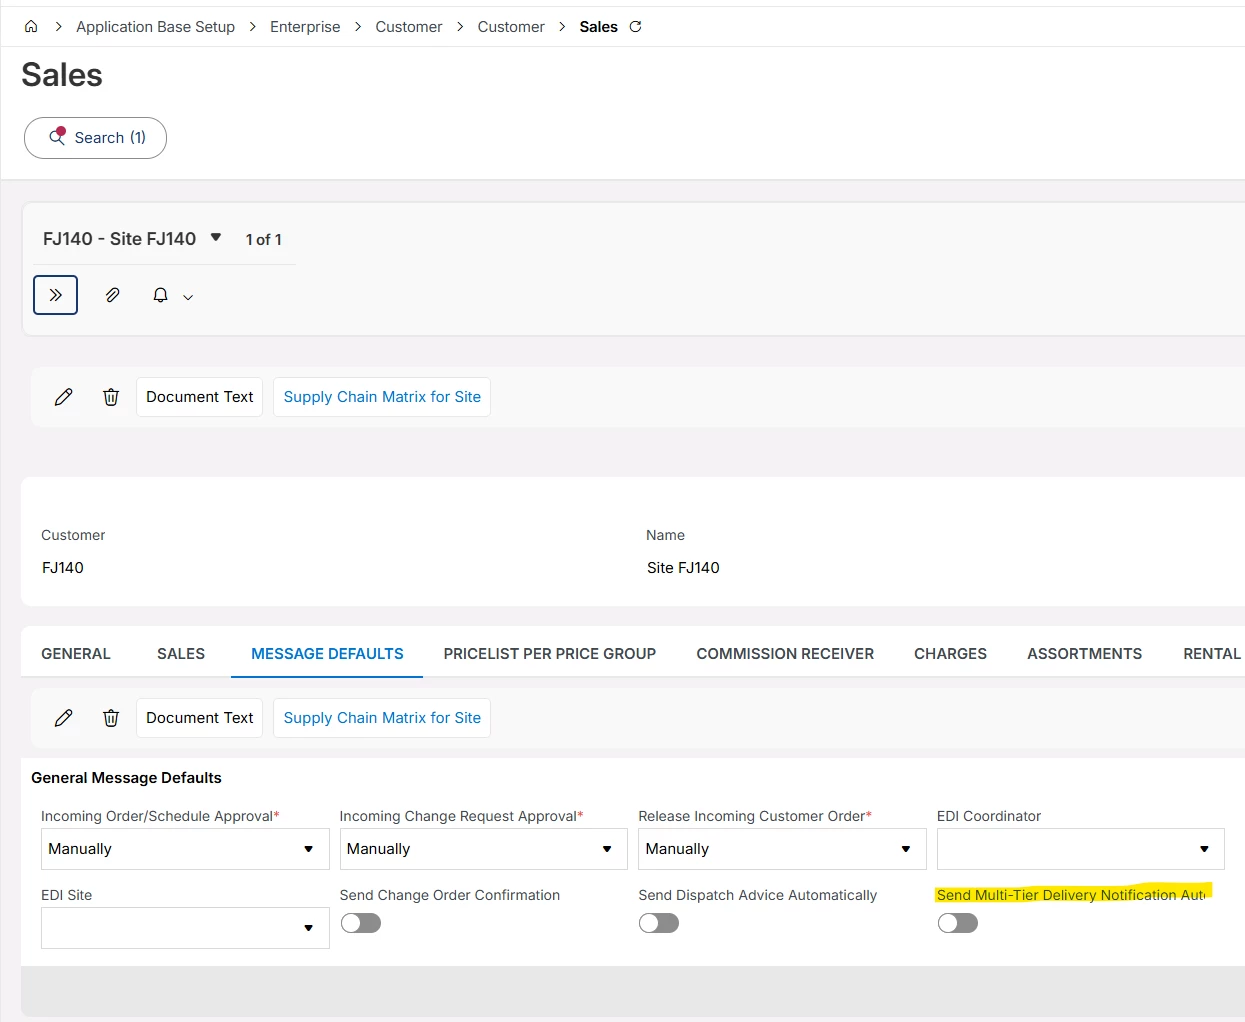The width and height of the screenshot is (1245, 1022).
Task: Click the upper delete trash icon
Action: click(x=111, y=397)
